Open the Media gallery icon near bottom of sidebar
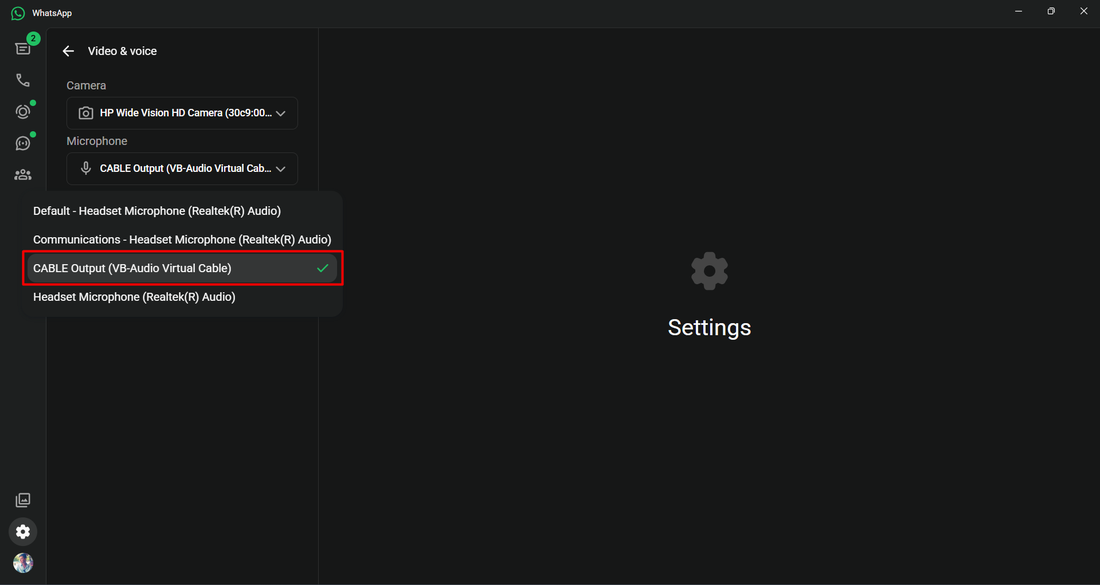Screen dimensions: 1100x585 [23, 500]
